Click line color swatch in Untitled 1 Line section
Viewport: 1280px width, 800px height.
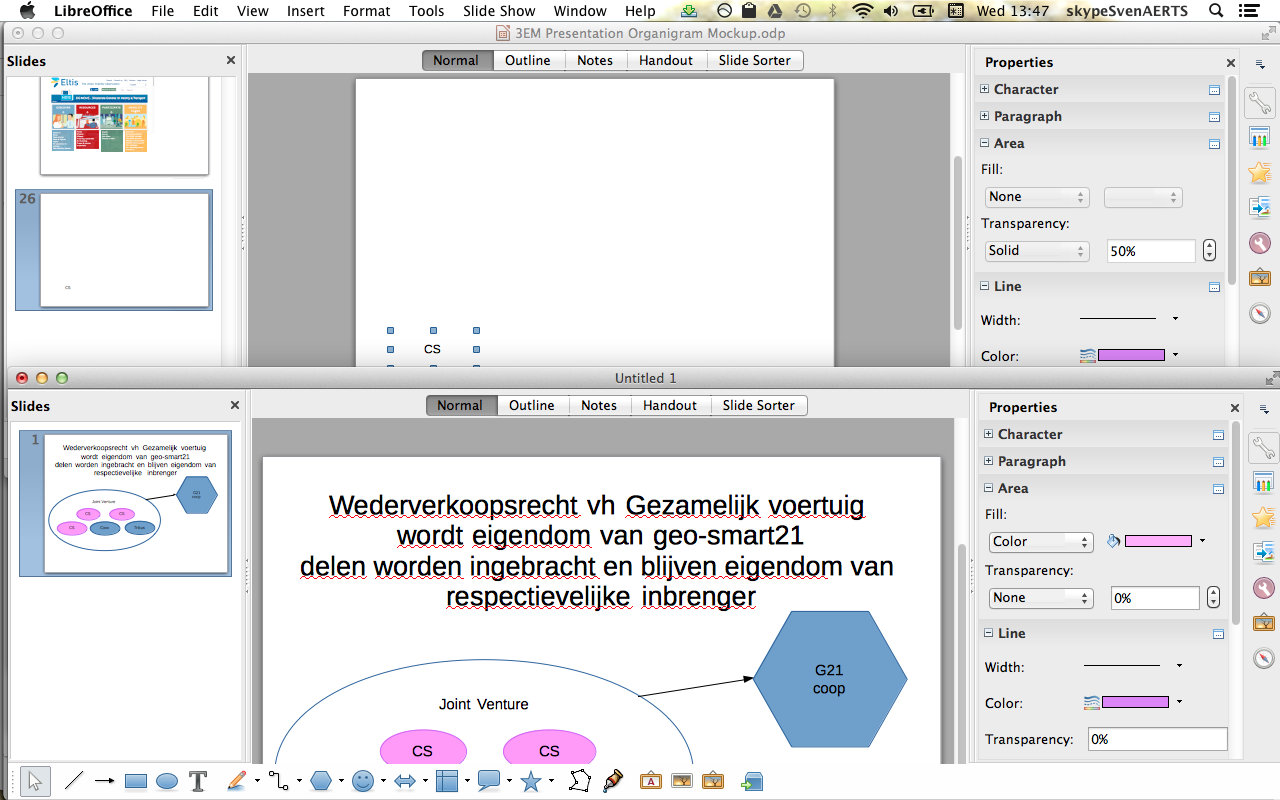tap(1135, 702)
